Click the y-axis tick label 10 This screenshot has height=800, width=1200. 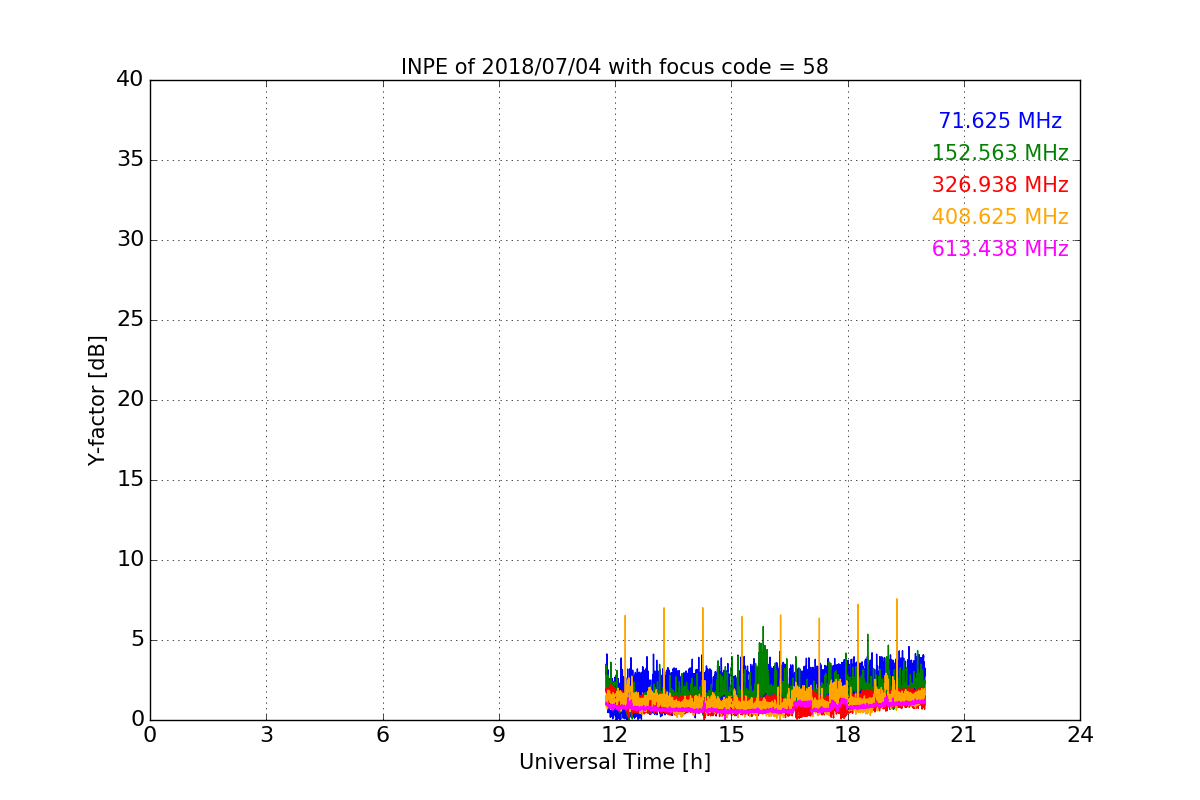click(x=130, y=560)
